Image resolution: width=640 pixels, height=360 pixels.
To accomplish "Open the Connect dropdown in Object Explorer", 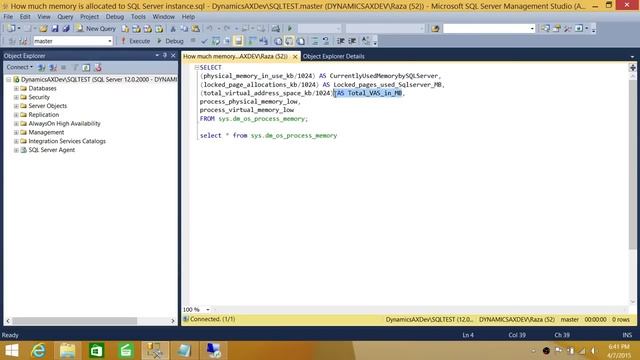I will tap(19, 67).
